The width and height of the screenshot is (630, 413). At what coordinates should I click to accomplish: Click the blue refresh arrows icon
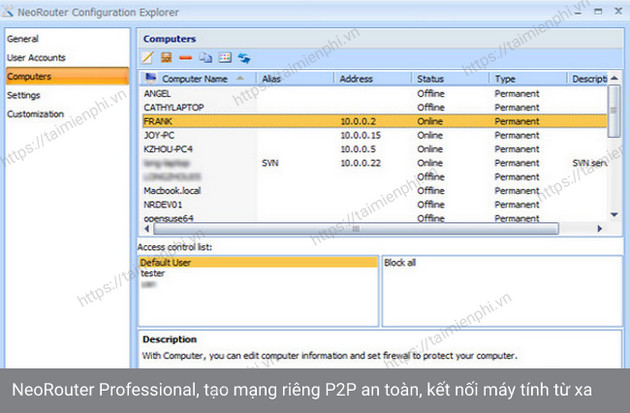[244, 58]
